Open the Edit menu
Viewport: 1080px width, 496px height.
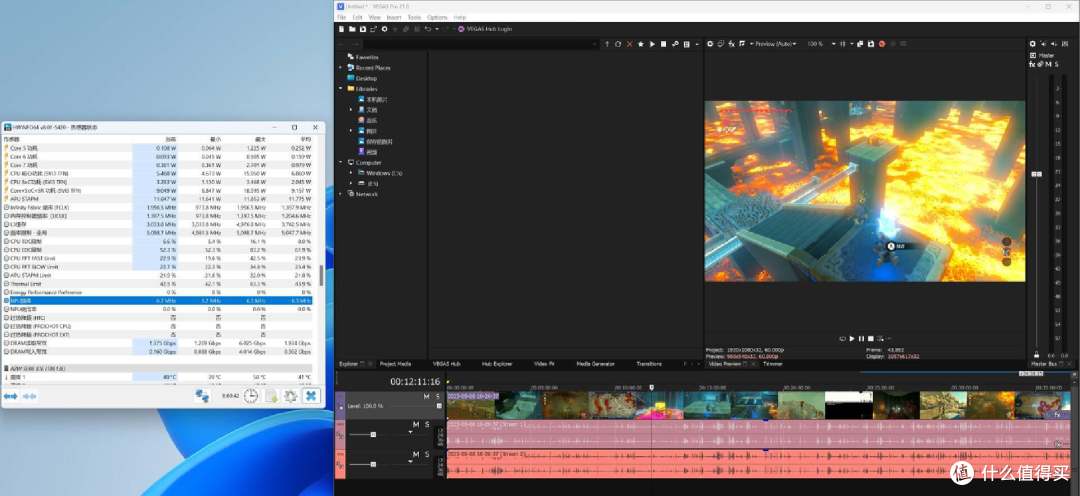[x=357, y=17]
